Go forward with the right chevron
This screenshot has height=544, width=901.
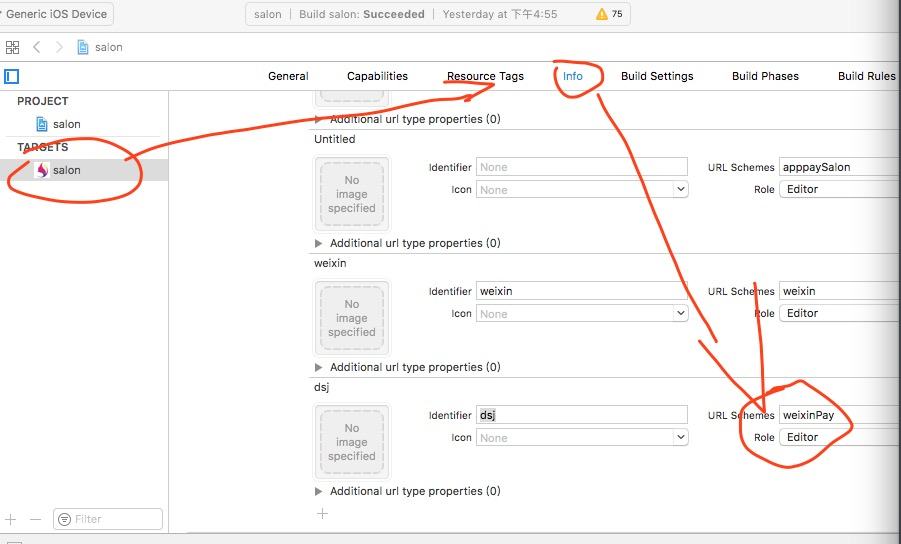click(59, 47)
